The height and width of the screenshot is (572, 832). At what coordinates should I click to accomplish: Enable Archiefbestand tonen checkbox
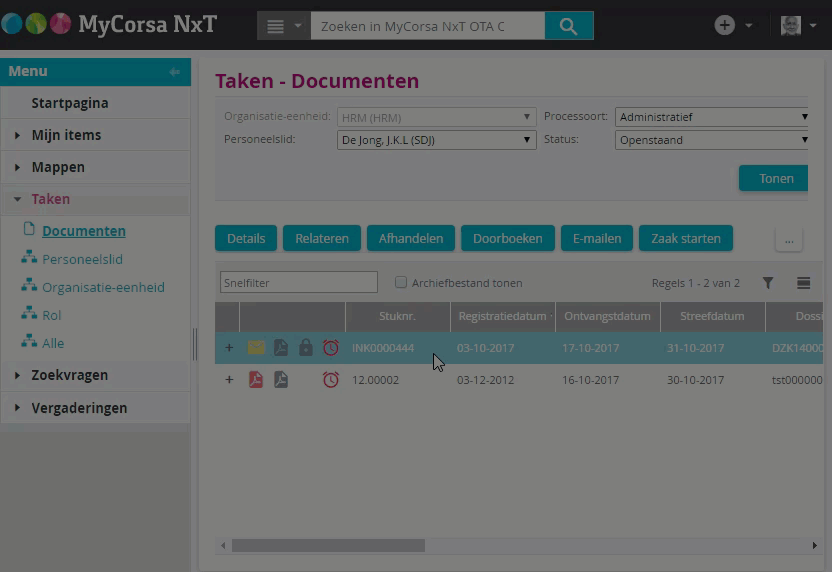pos(401,282)
